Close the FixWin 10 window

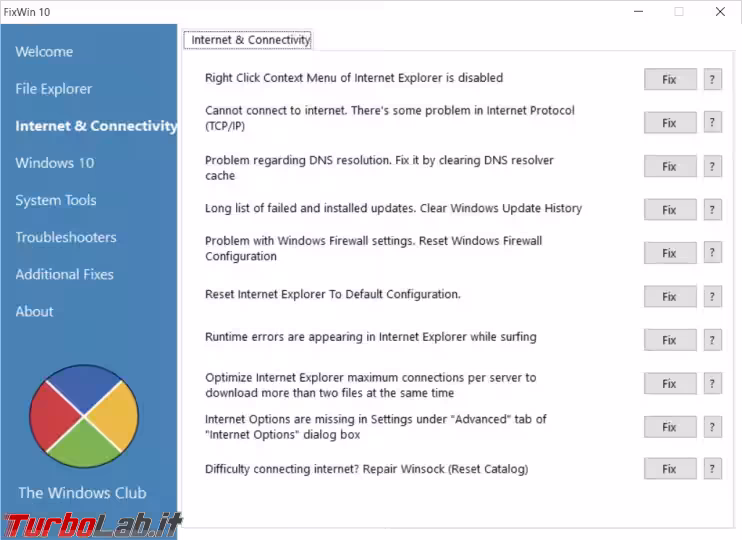click(720, 11)
